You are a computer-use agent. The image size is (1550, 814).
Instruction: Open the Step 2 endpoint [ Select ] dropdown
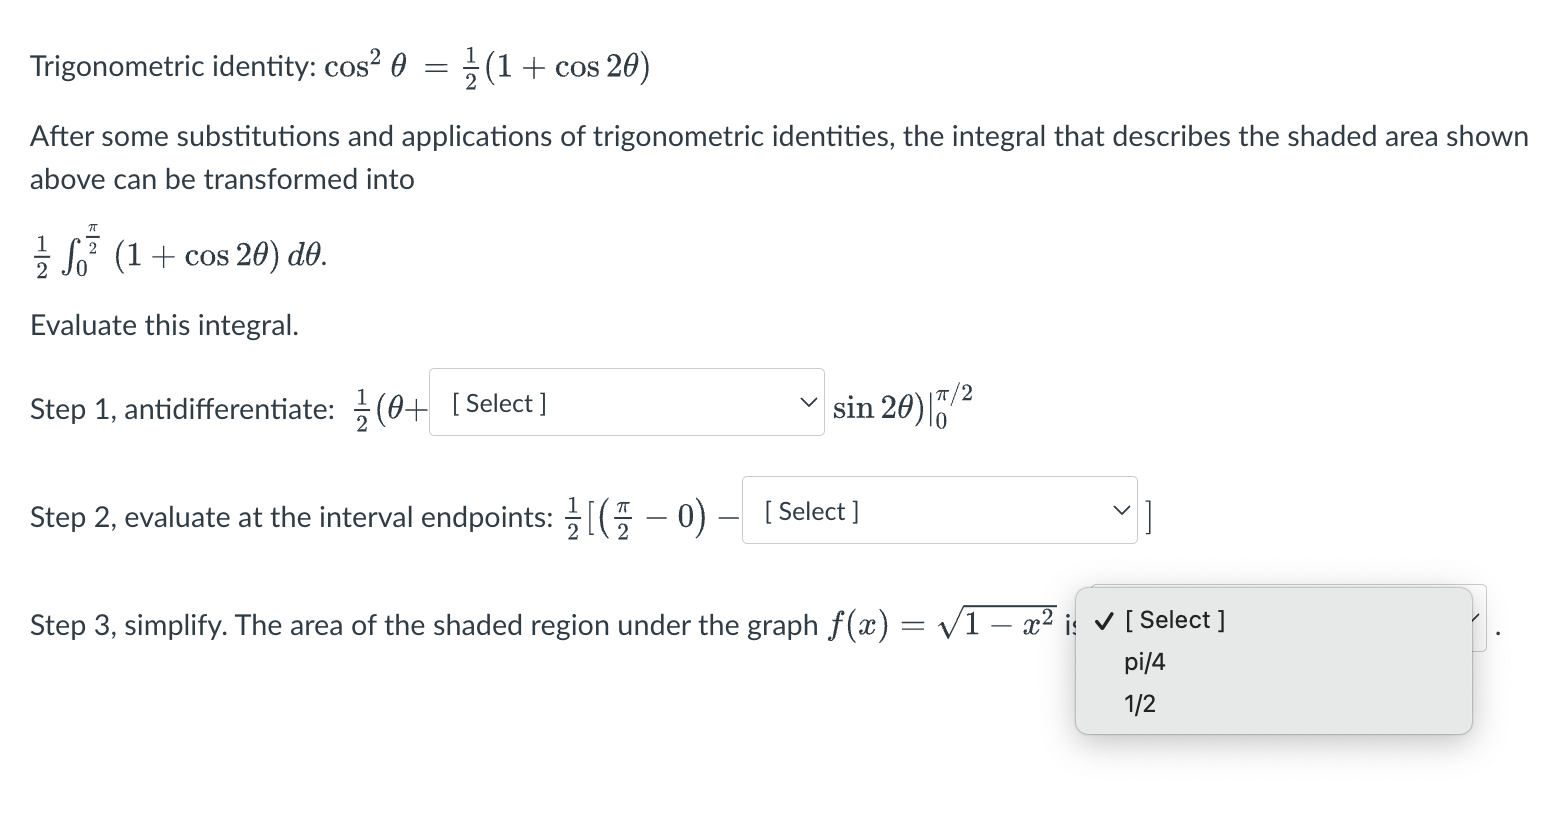[x=900, y=511]
